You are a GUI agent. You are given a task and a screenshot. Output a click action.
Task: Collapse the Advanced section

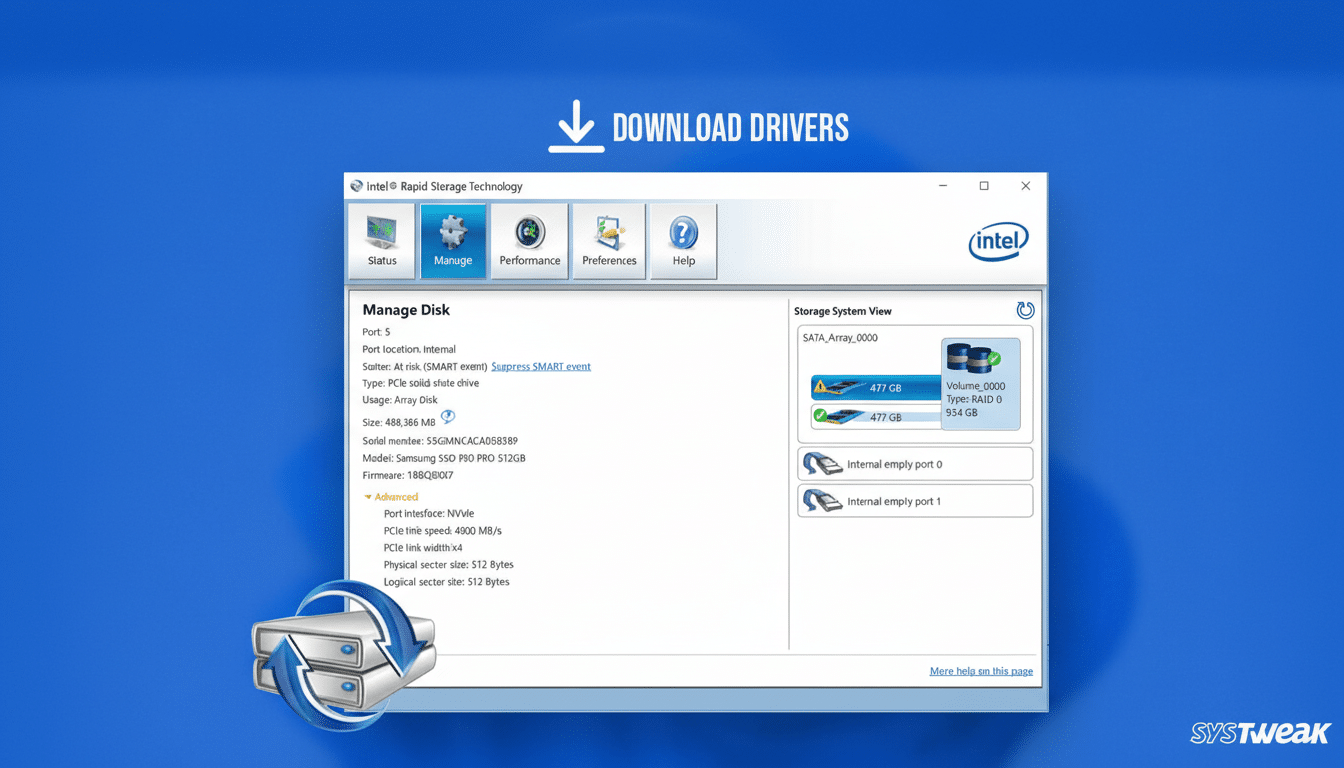pos(368,496)
